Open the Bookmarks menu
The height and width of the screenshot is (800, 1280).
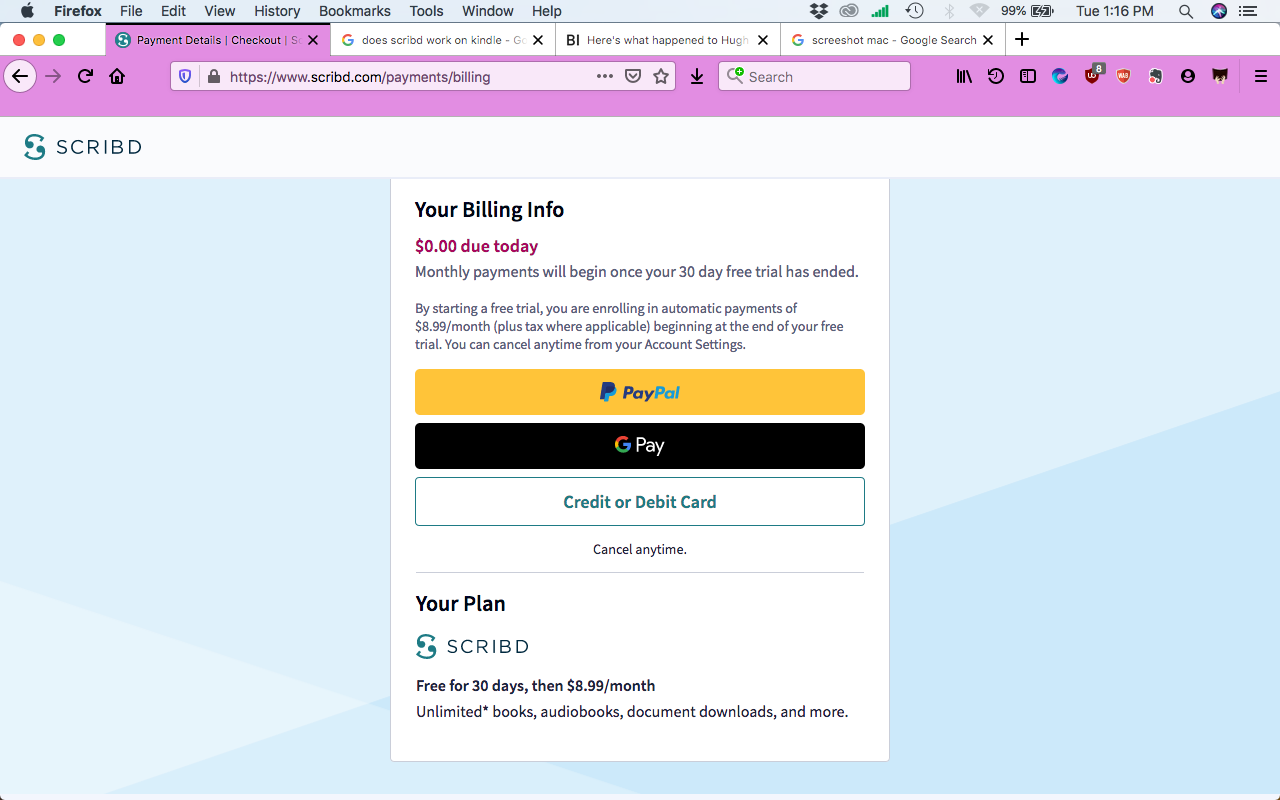[355, 11]
